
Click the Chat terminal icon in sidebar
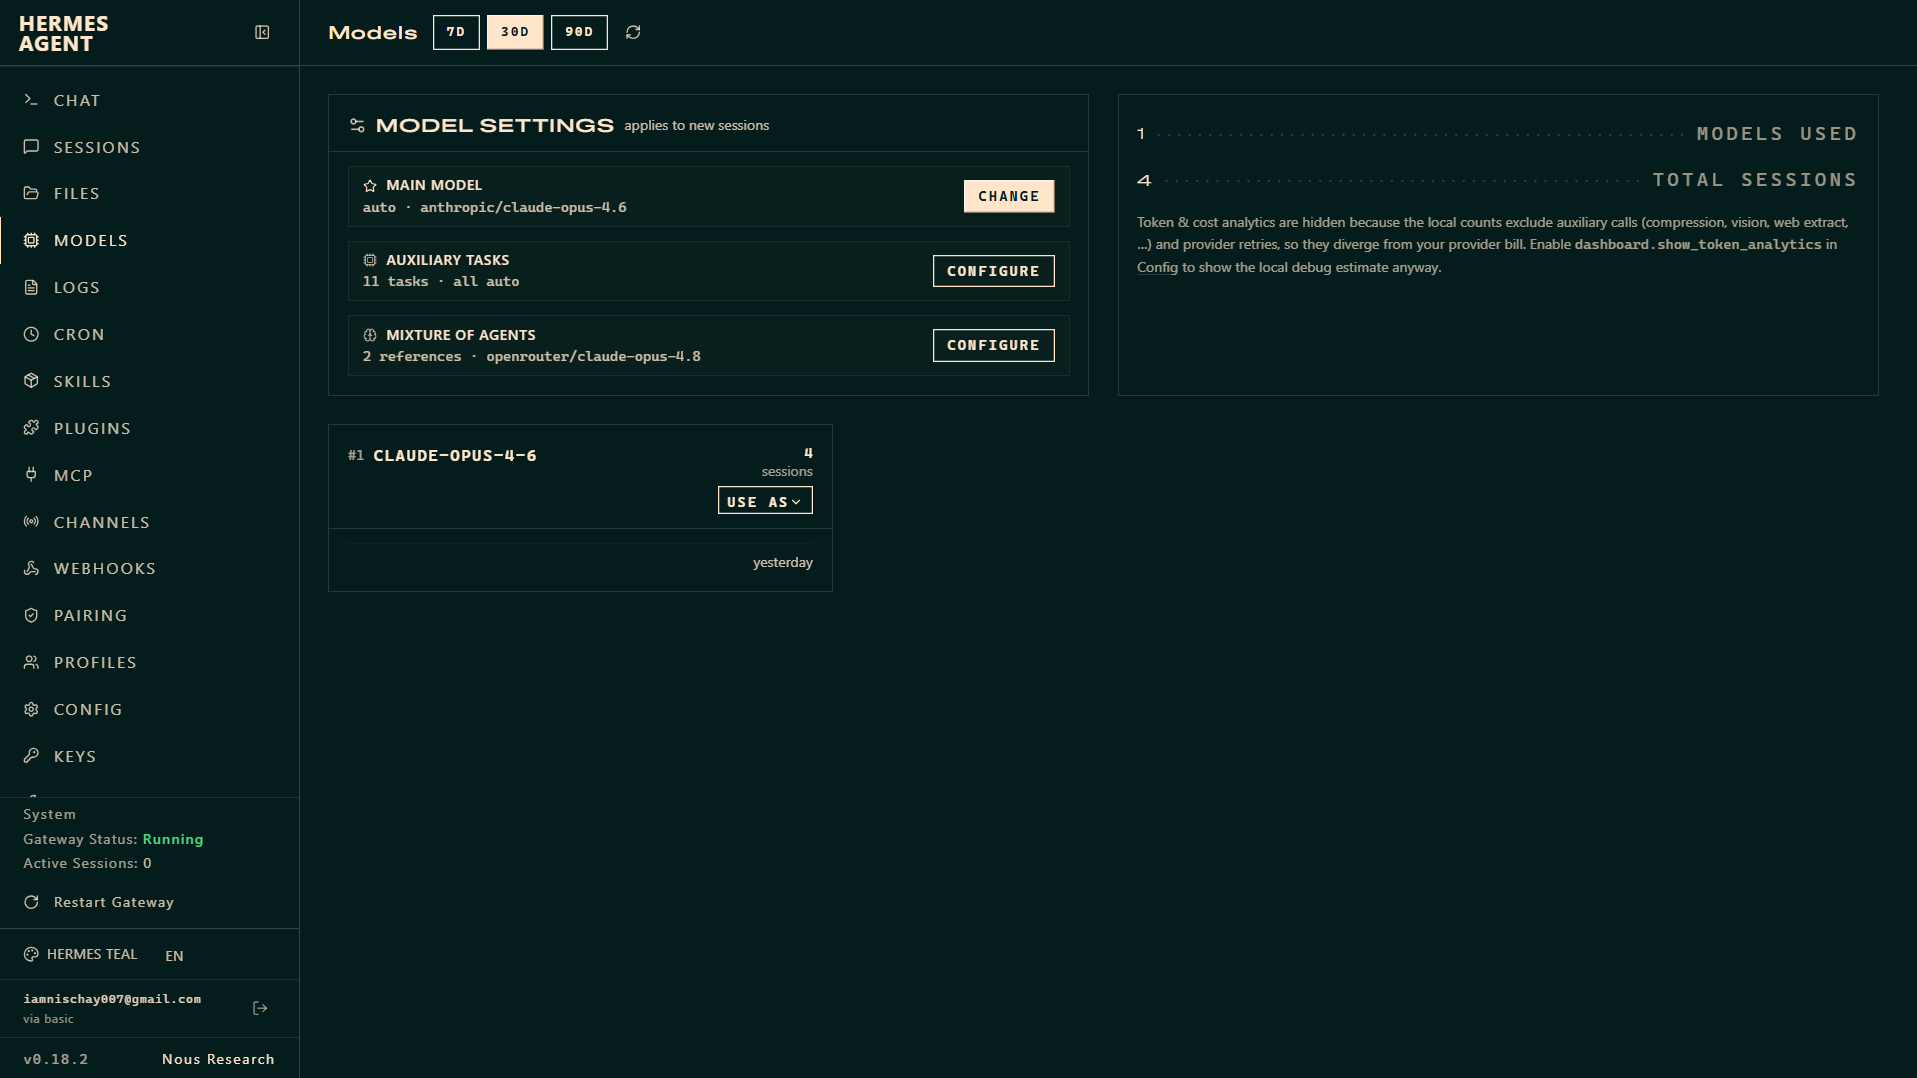tap(31, 100)
